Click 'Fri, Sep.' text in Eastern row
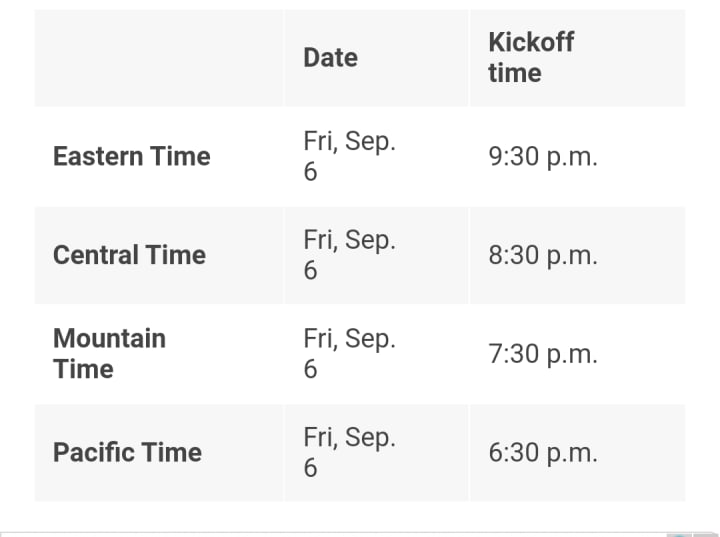This screenshot has width=720, height=537. click(x=349, y=141)
